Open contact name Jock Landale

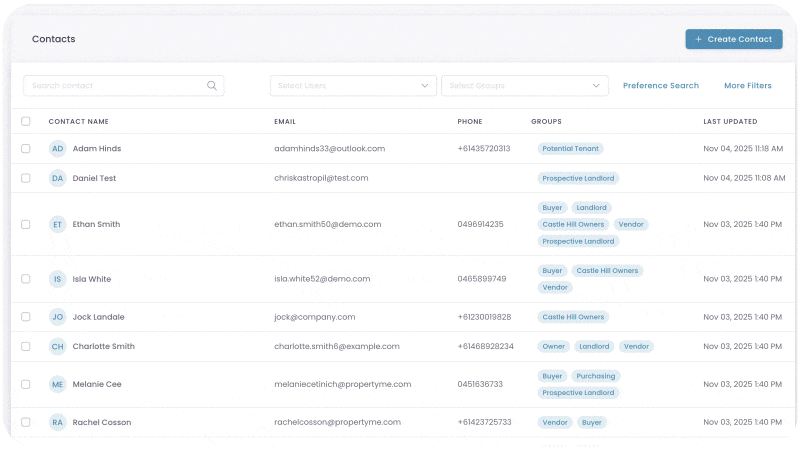coord(98,317)
